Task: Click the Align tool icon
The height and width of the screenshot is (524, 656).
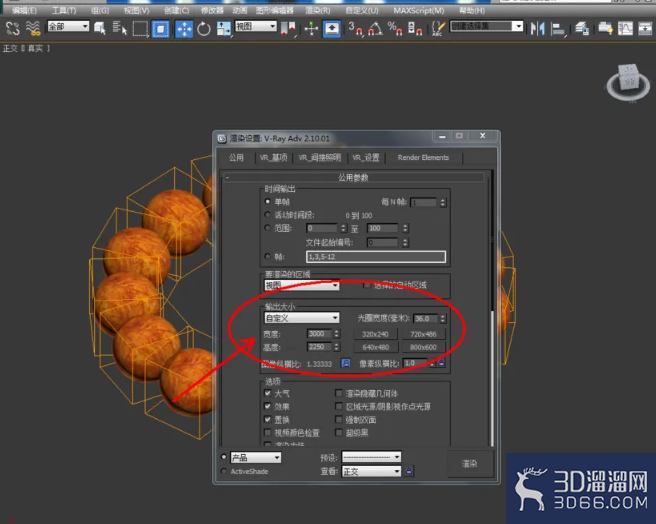Action: 558,28
